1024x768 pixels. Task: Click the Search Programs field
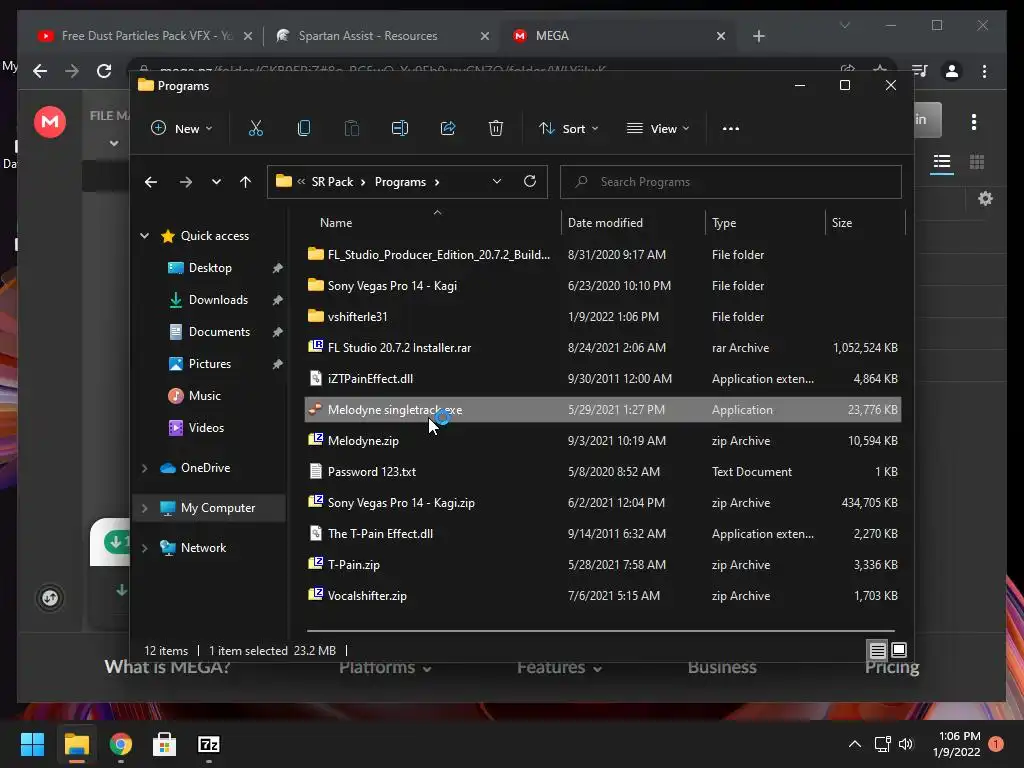(731, 182)
